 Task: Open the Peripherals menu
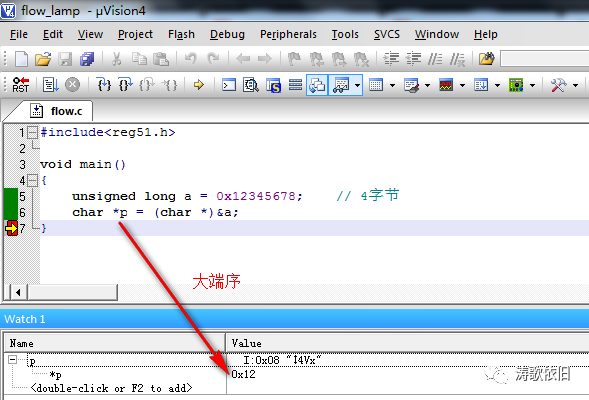[x=288, y=34]
